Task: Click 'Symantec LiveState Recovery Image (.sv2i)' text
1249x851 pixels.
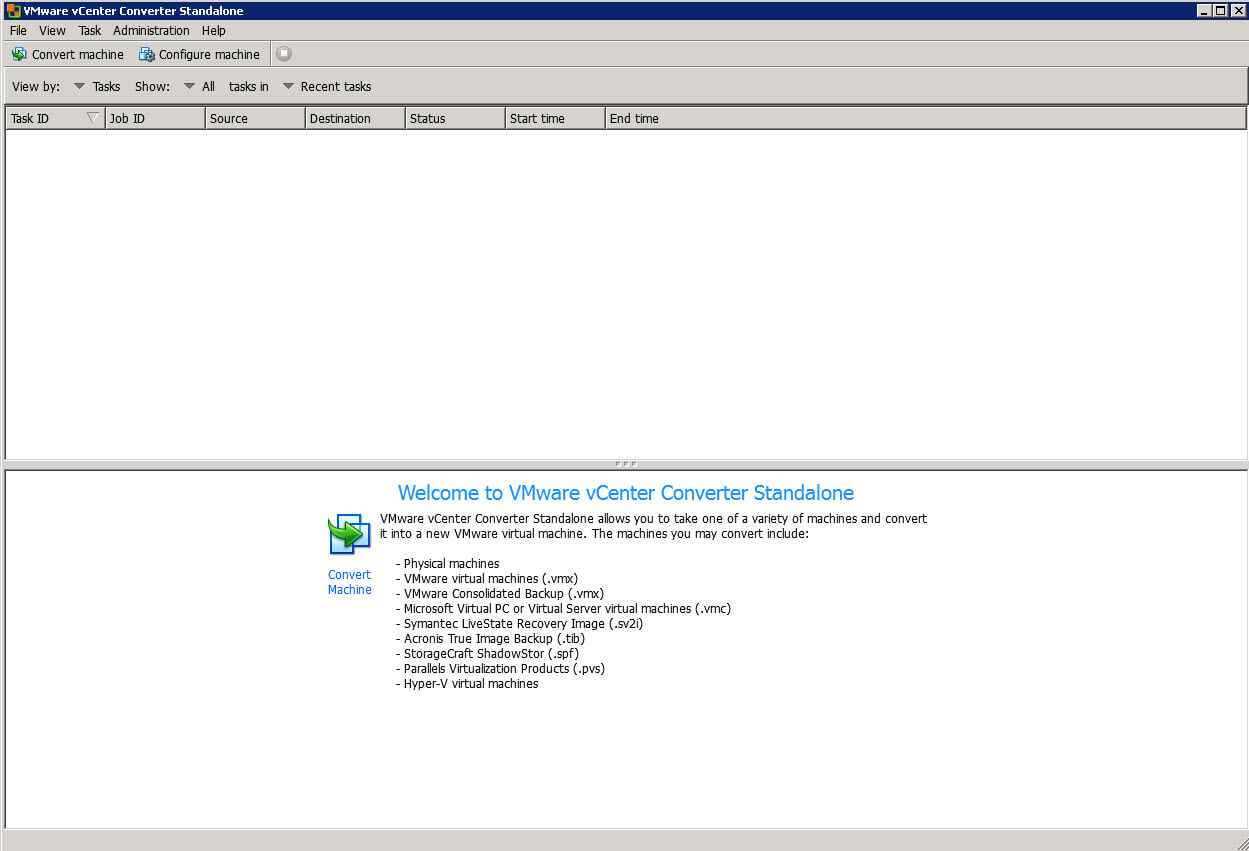Action: click(x=523, y=623)
